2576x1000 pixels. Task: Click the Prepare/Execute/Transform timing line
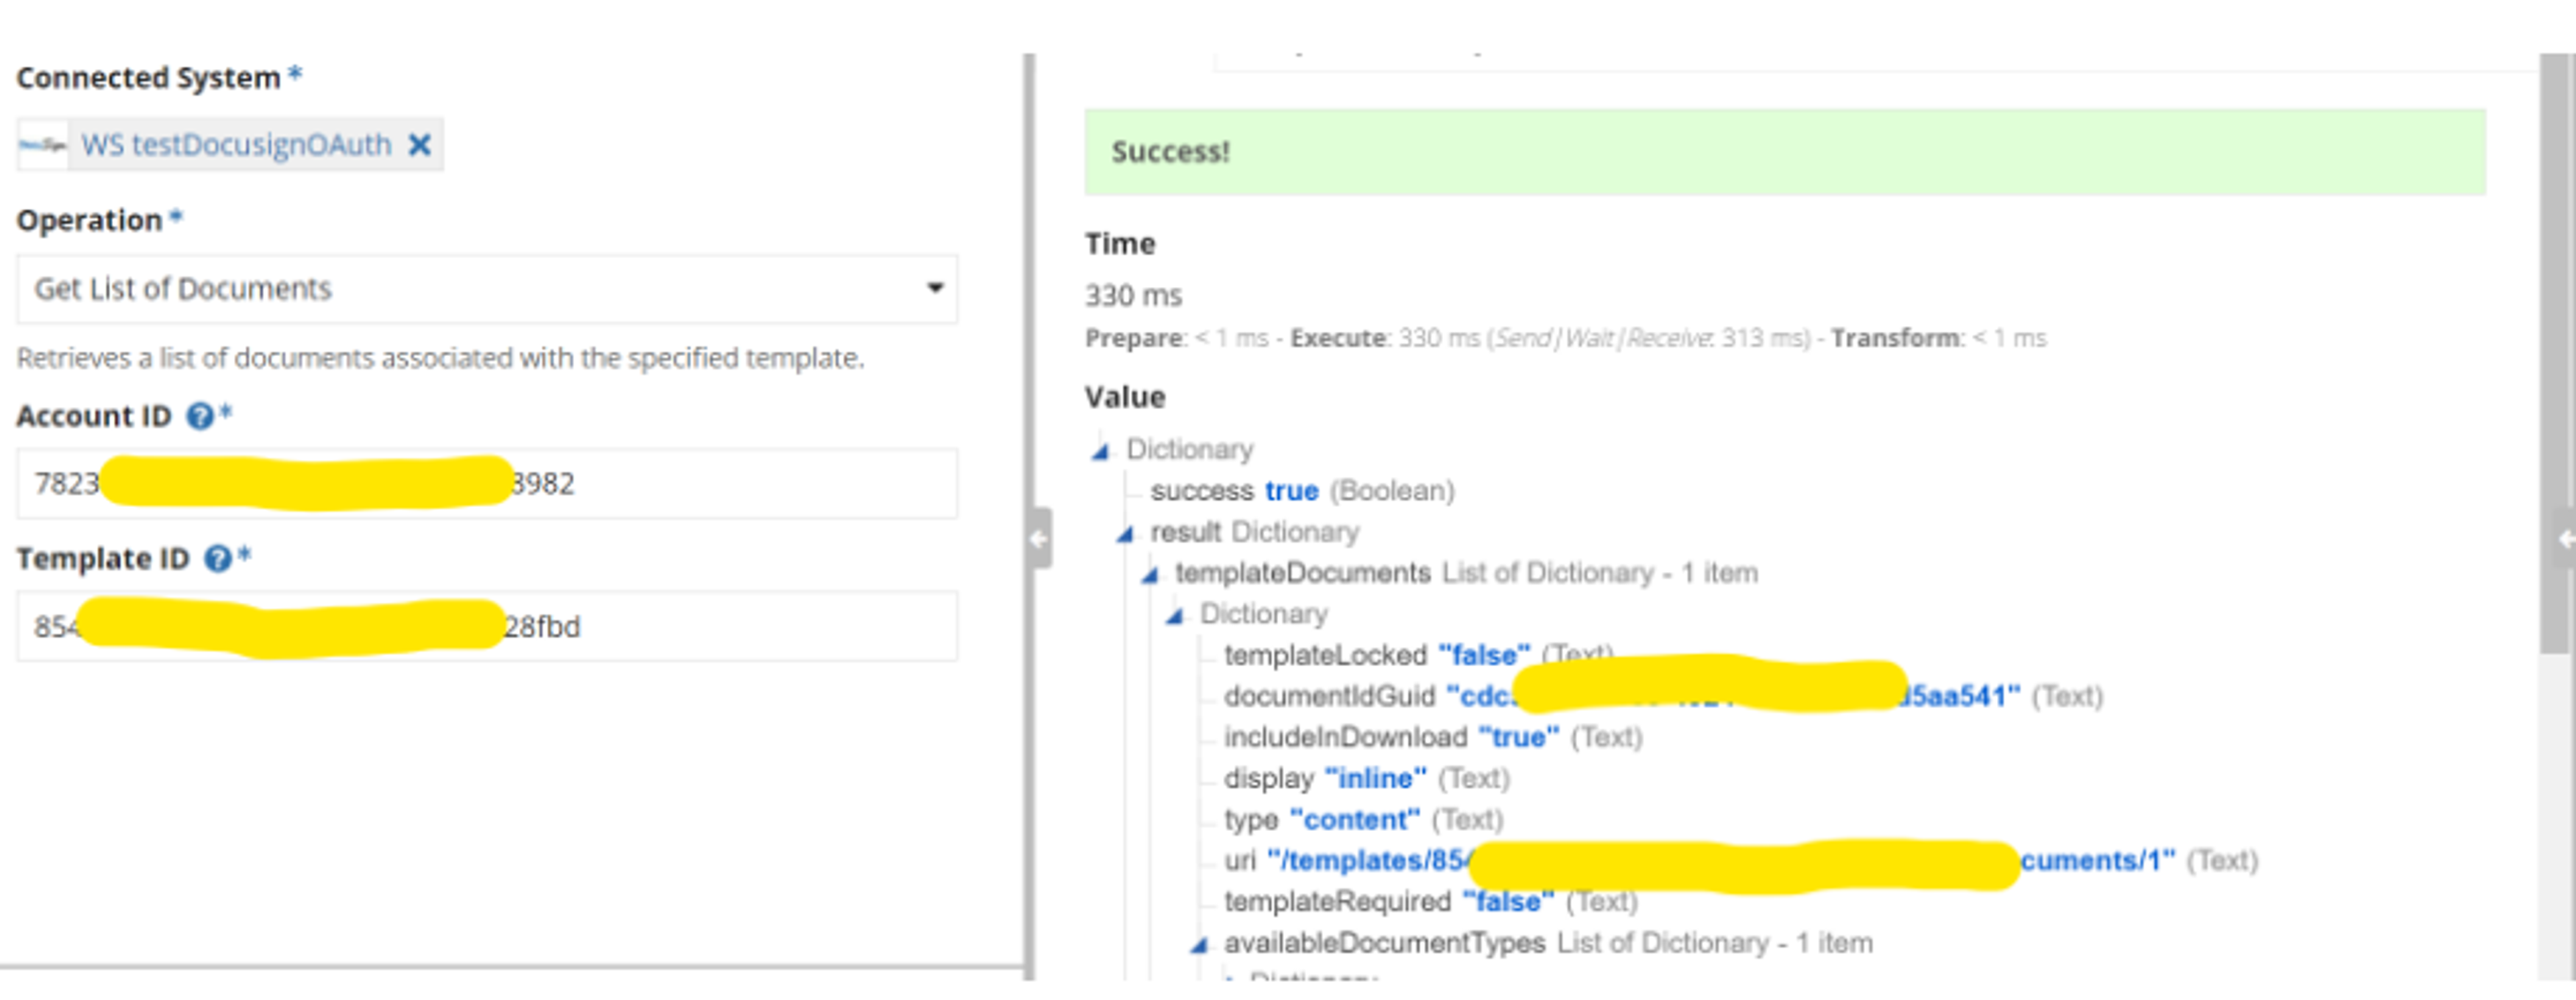pos(1565,339)
